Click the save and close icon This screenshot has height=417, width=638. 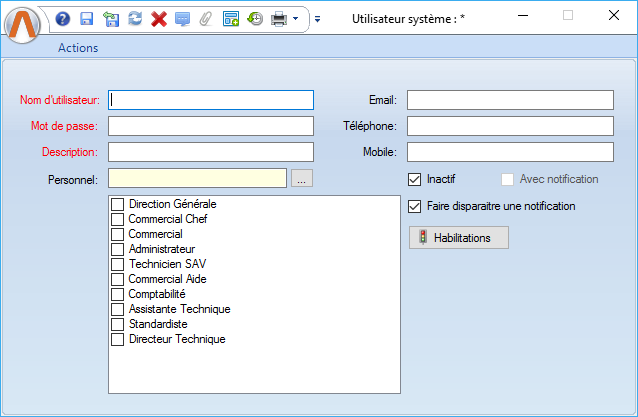tap(110, 18)
